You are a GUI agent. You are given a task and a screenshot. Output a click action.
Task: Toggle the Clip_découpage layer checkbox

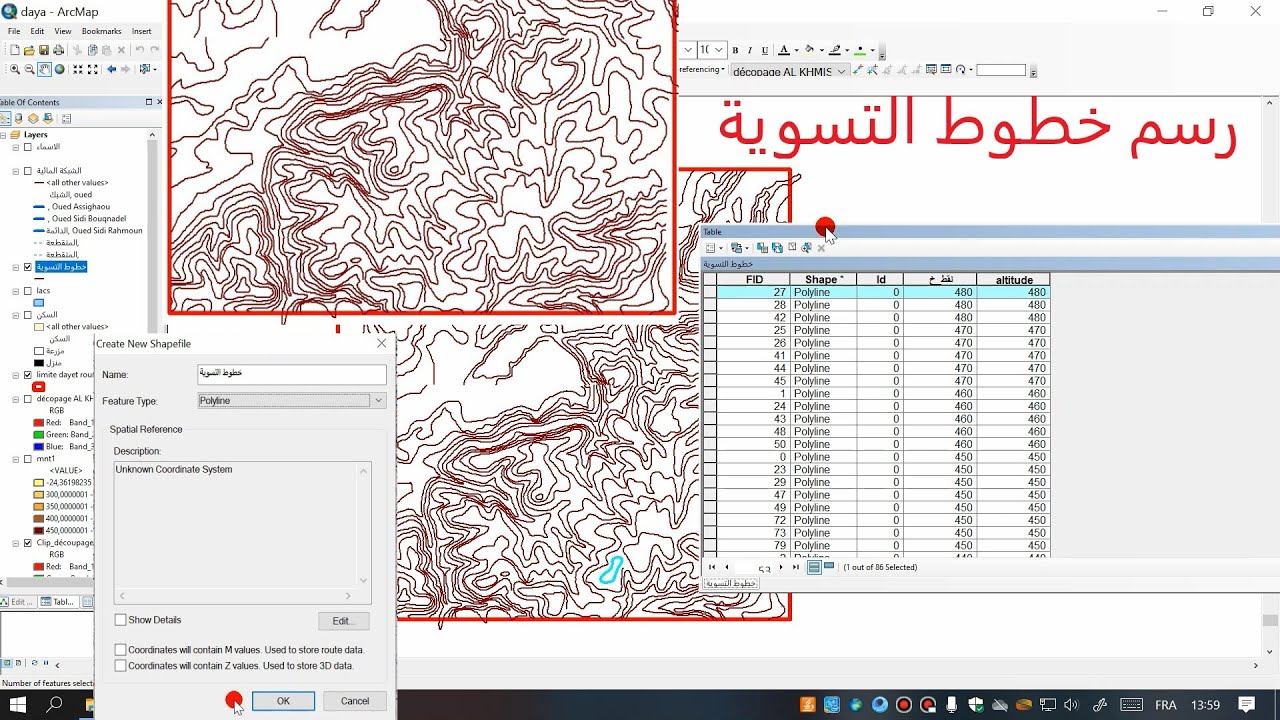pos(28,543)
